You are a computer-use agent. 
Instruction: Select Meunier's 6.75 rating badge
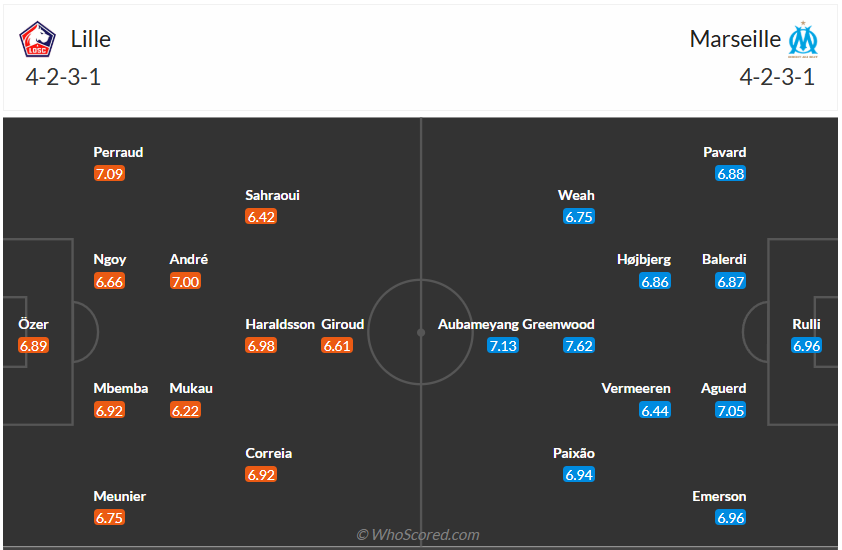pyautogui.click(x=109, y=518)
